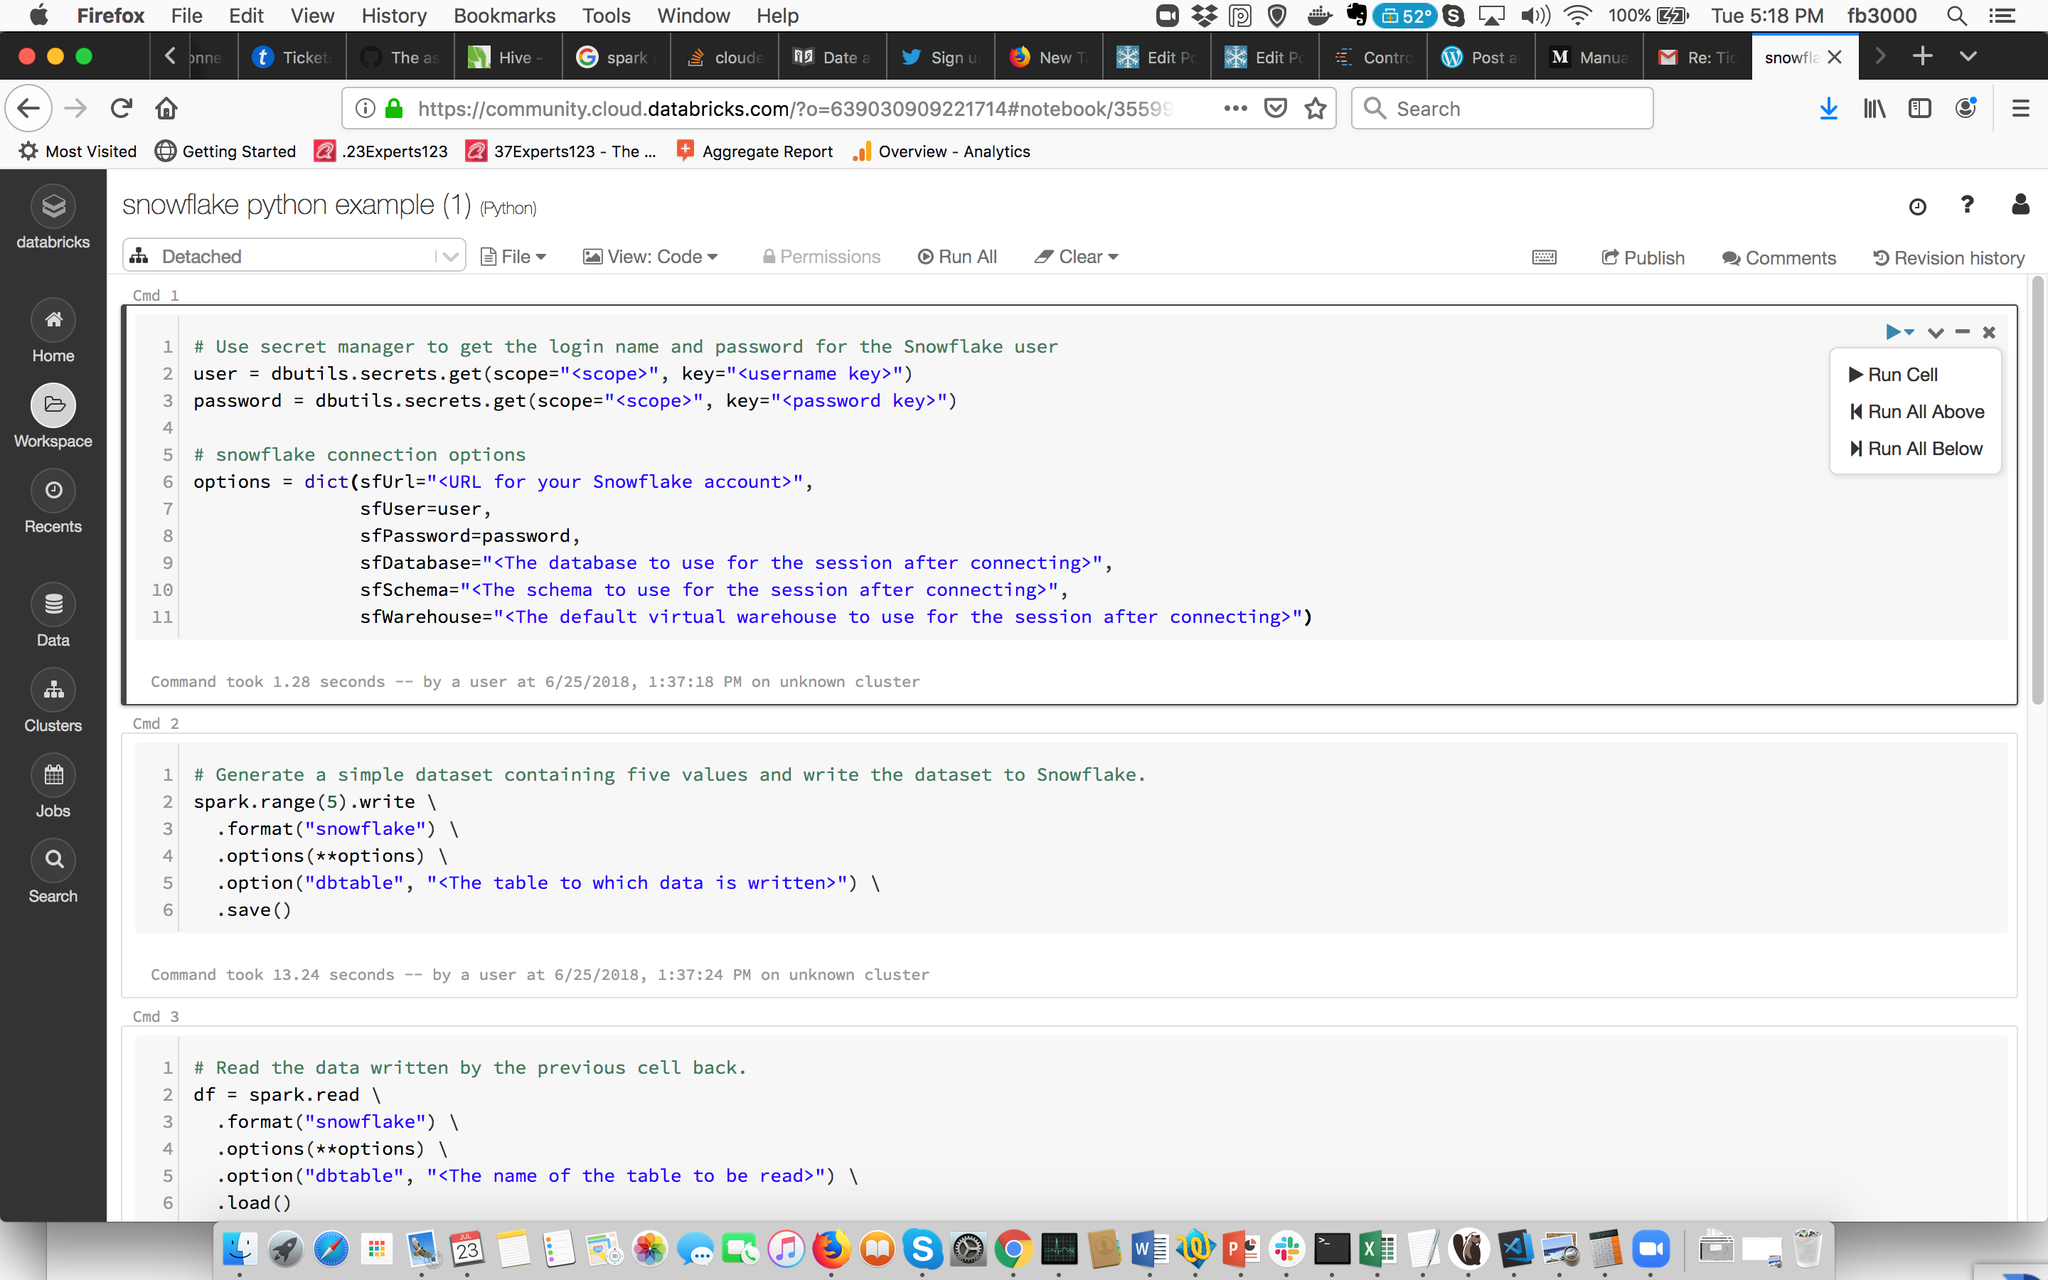Show keyboard shortcuts via the keyboard icon
This screenshot has height=1280, width=2048.
coord(1543,257)
